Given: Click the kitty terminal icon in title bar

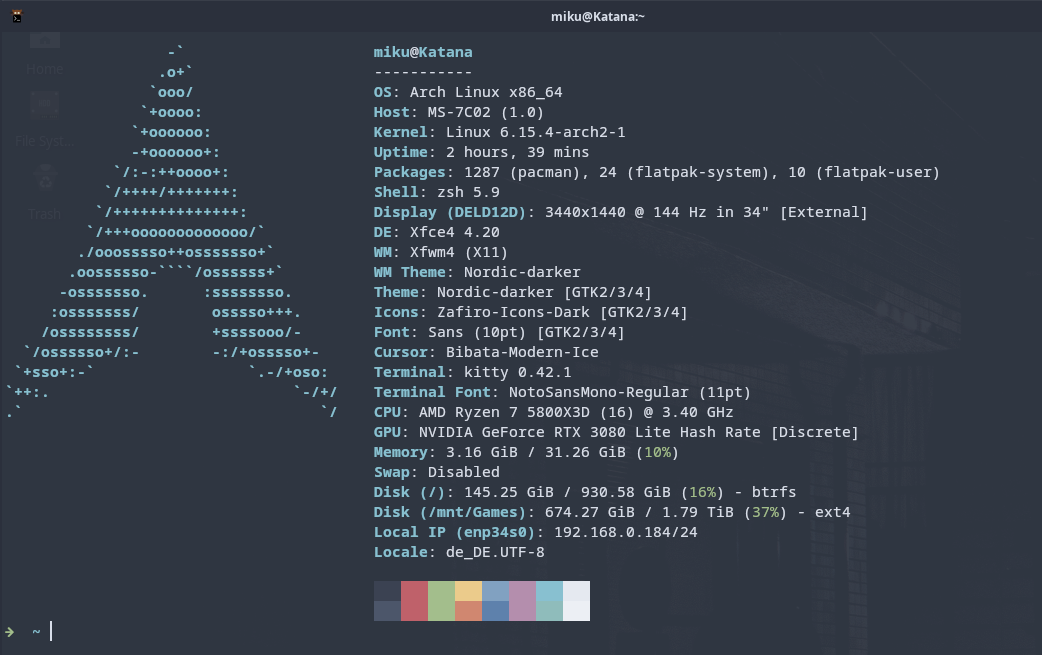Looking at the screenshot, I should (17, 17).
